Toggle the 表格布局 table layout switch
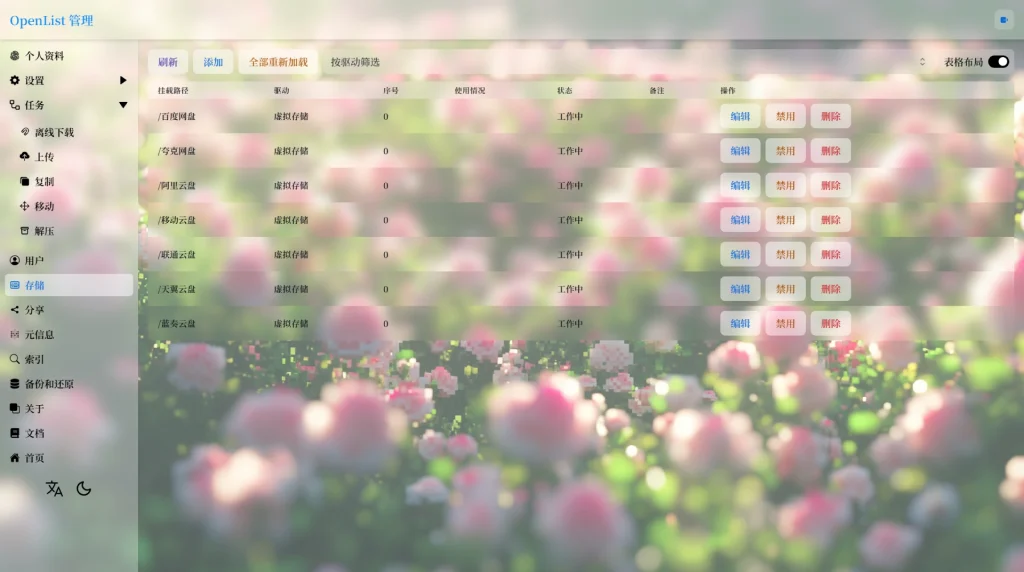The height and width of the screenshot is (572, 1024). pyautogui.click(x=998, y=62)
